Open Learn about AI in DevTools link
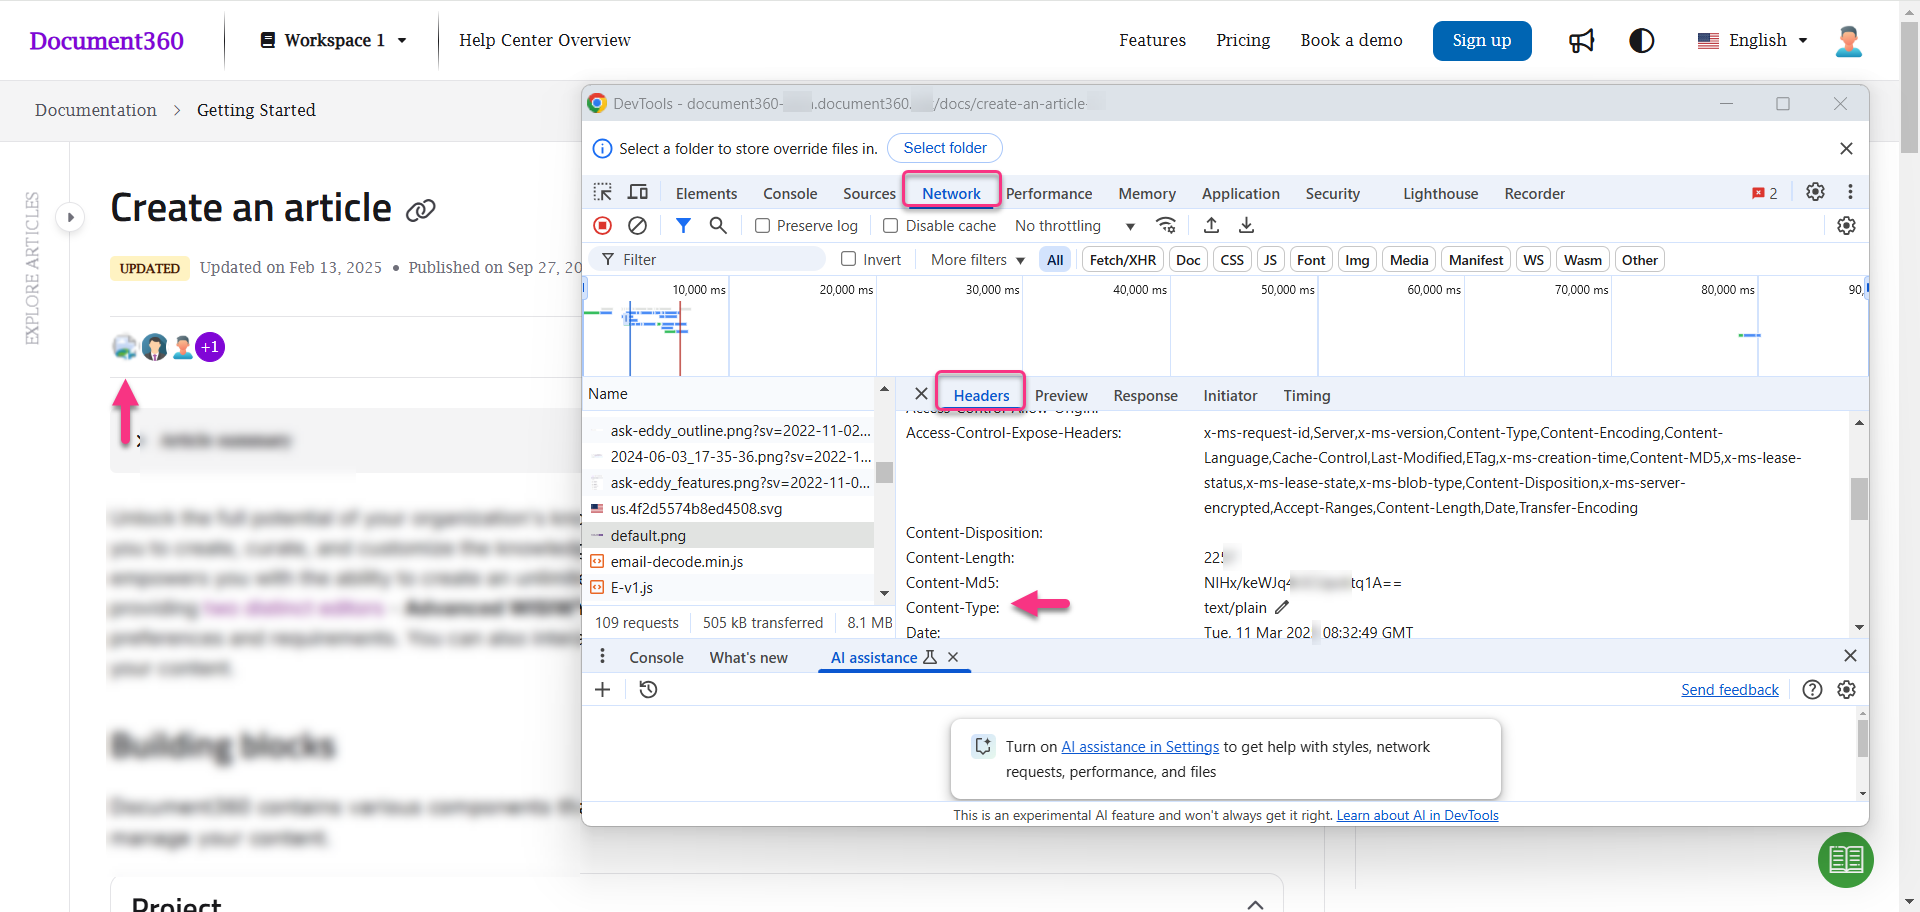Viewport: 1920px width, 912px height. [1417, 815]
